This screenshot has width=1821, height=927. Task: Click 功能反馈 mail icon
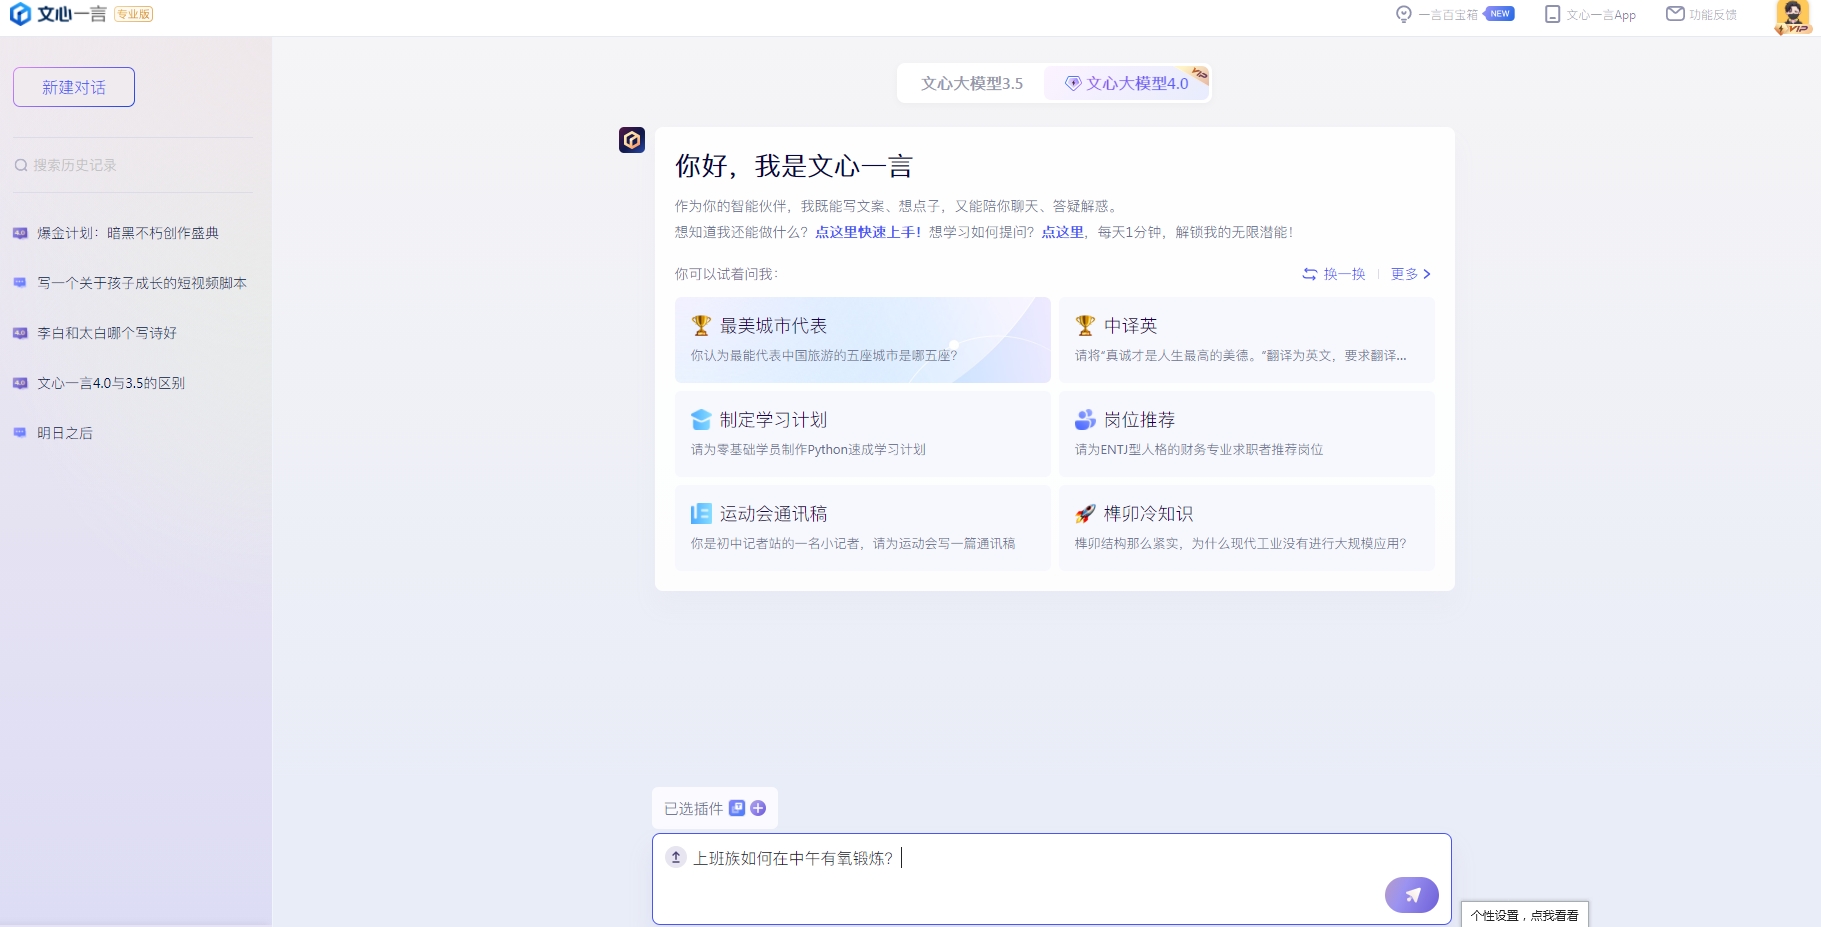click(1675, 14)
